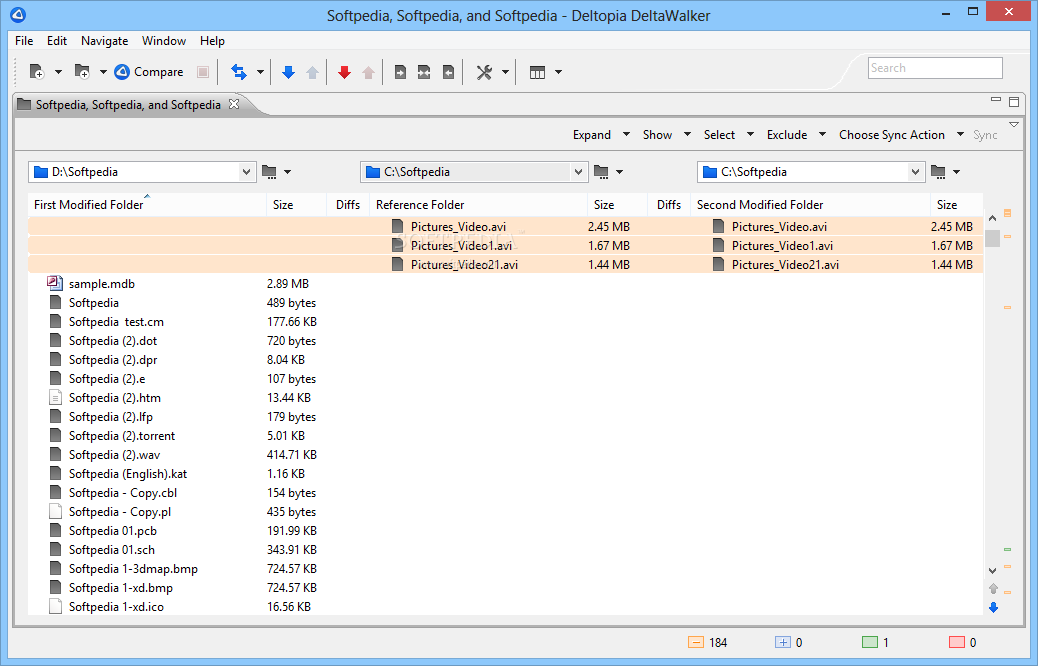Select the Softpedia - Copy.pl file
Image resolution: width=1038 pixels, height=666 pixels.
tap(120, 512)
